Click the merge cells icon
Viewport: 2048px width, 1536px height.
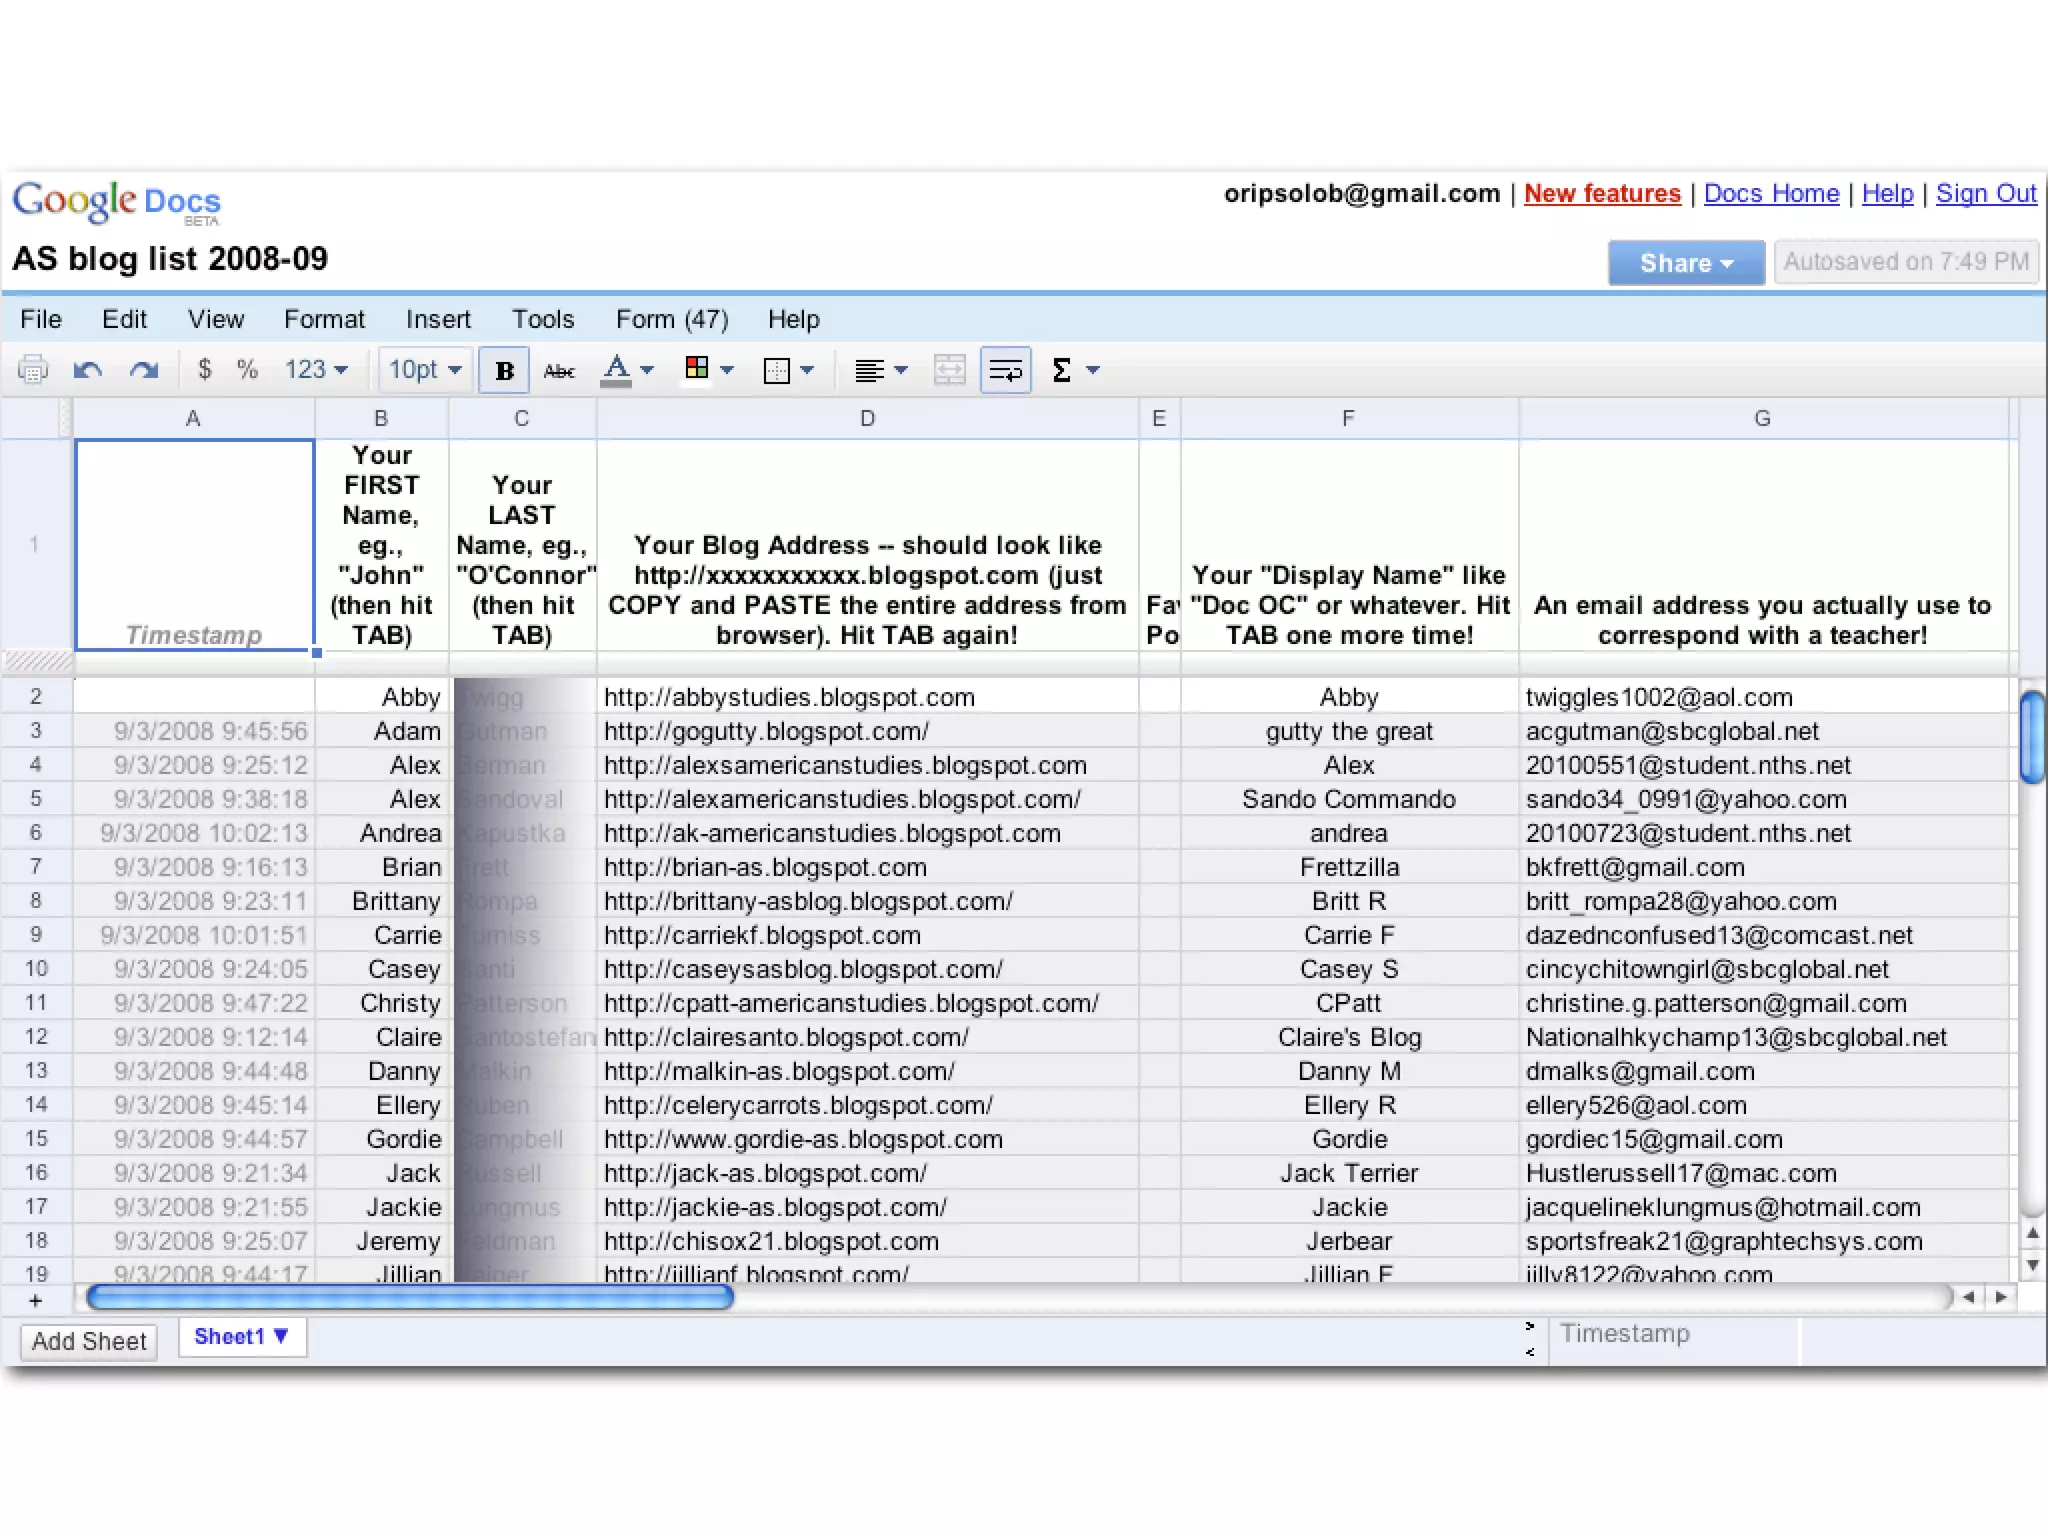949,370
